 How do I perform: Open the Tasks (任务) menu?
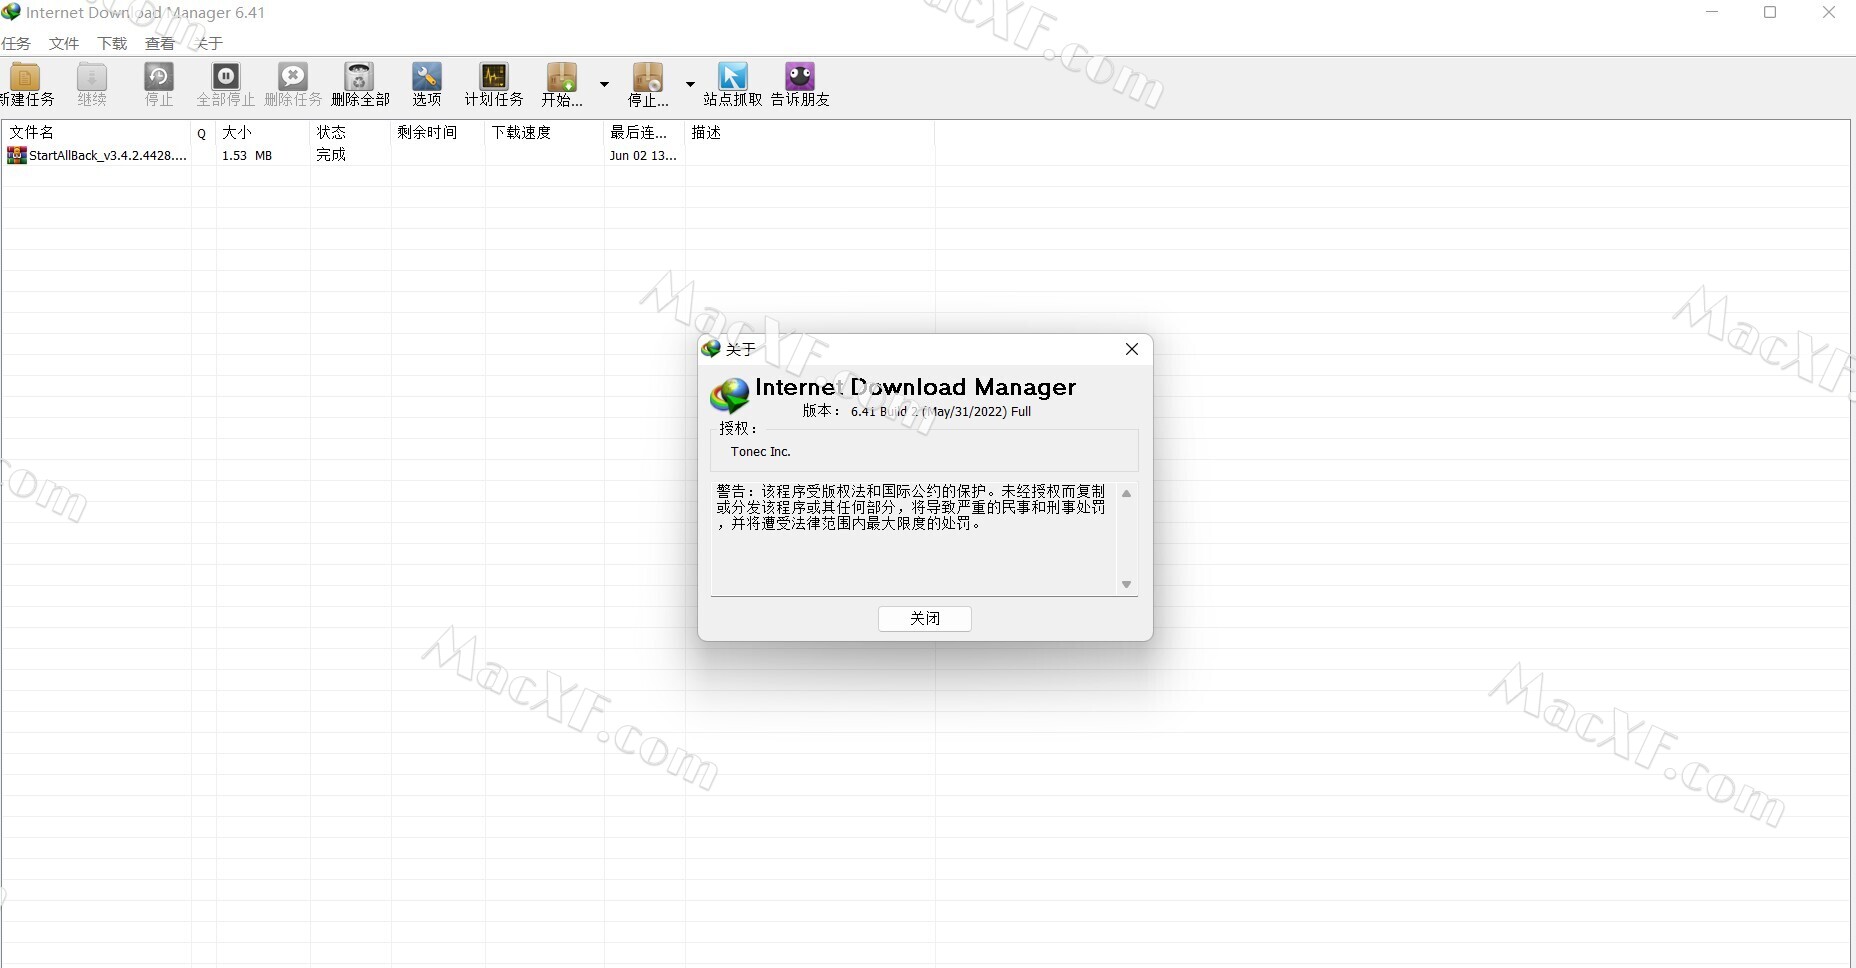[16, 44]
